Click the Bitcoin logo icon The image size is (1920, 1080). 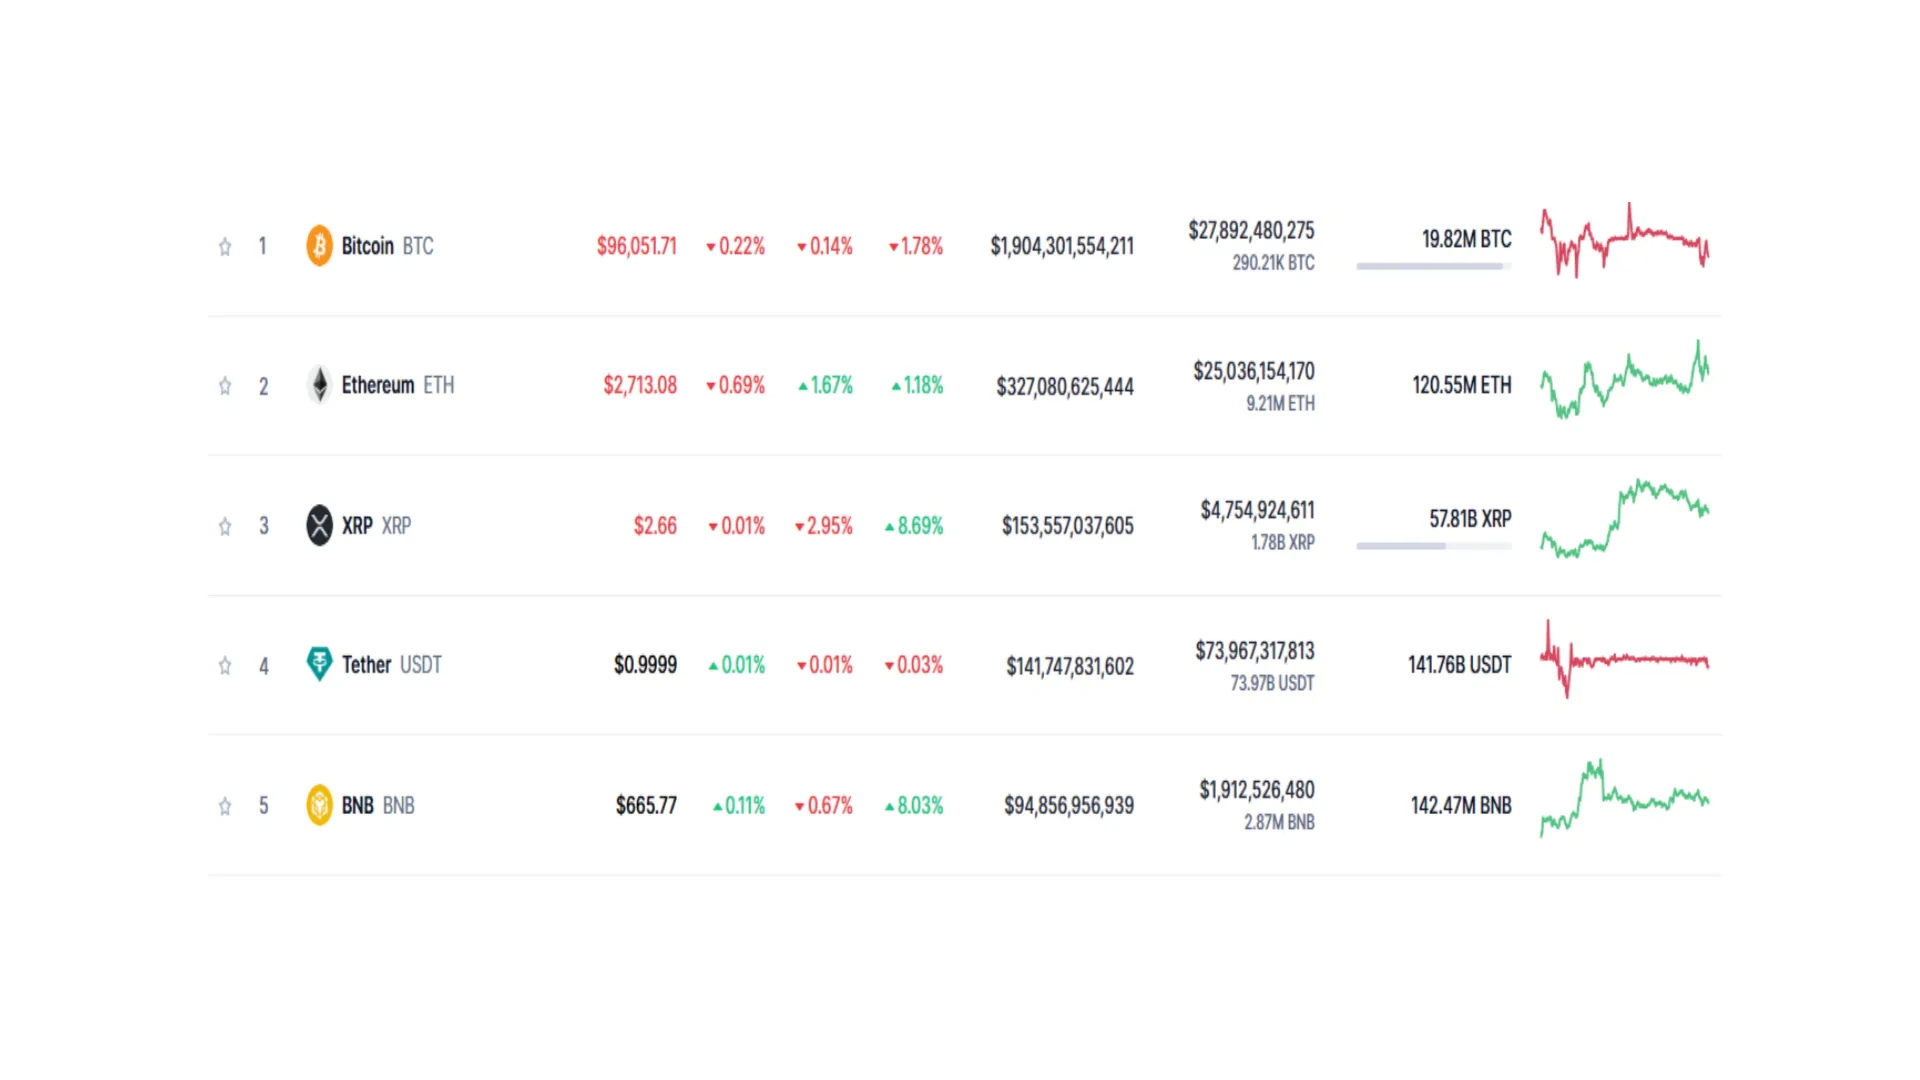click(x=319, y=245)
